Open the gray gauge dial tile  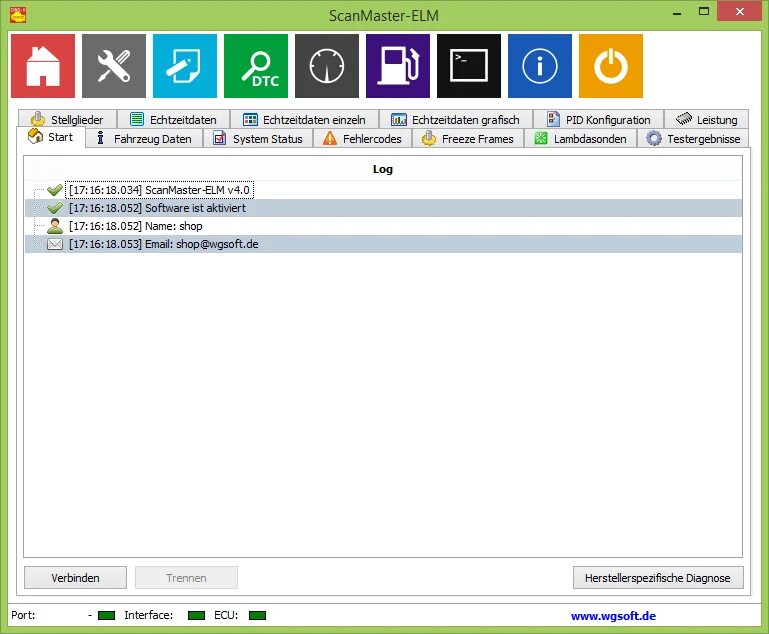point(327,66)
